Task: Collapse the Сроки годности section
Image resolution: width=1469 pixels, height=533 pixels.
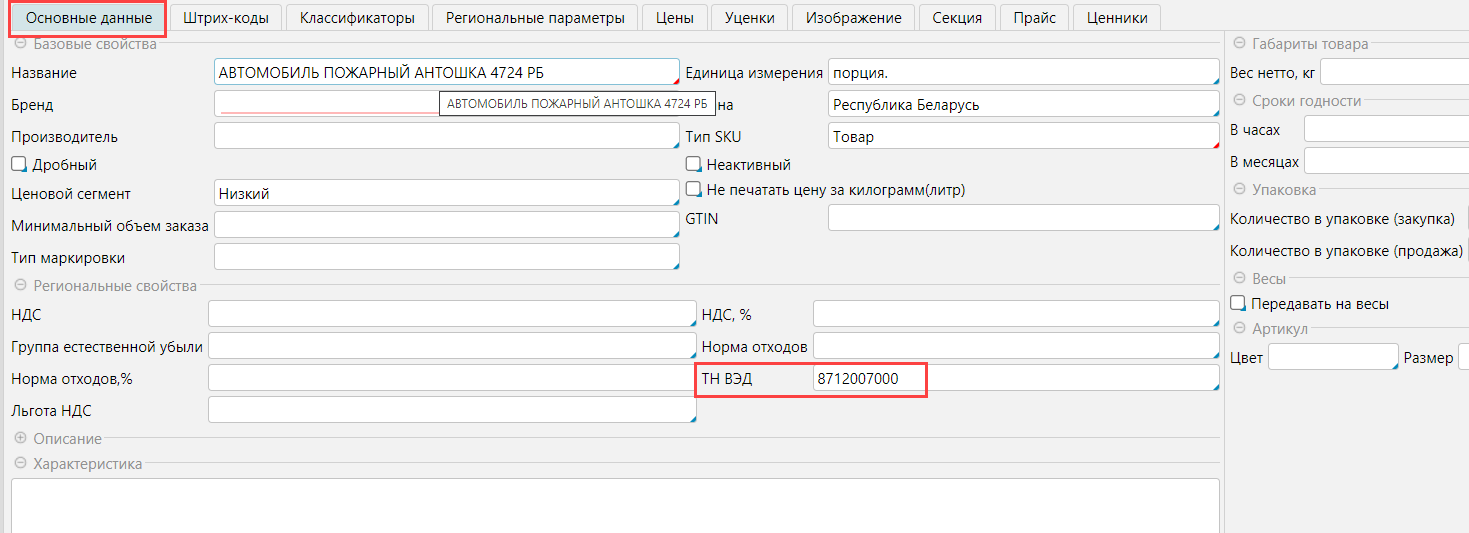Action: (x=1239, y=101)
